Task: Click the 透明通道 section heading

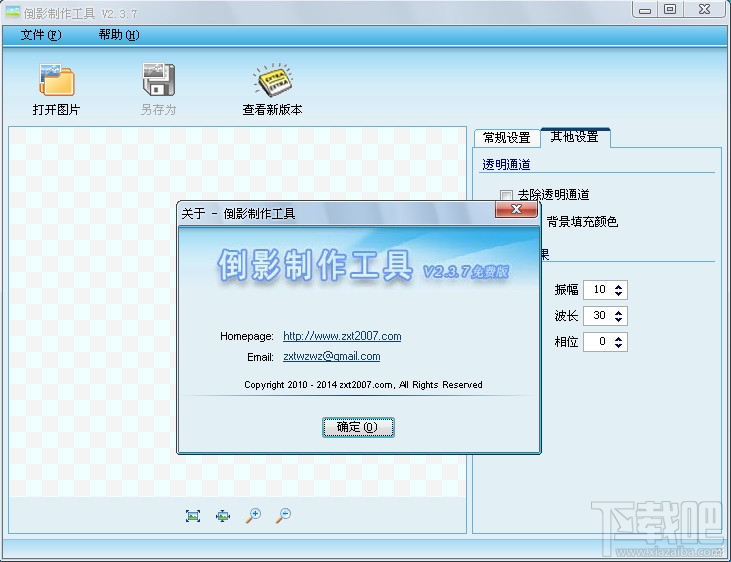Action: click(x=506, y=164)
